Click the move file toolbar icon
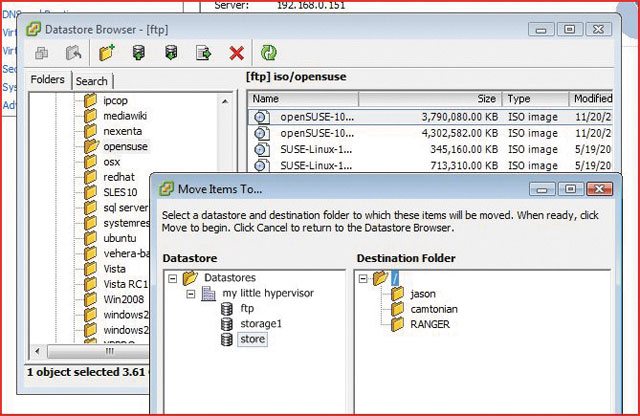This screenshot has width=640, height=416. click(203, 53)
